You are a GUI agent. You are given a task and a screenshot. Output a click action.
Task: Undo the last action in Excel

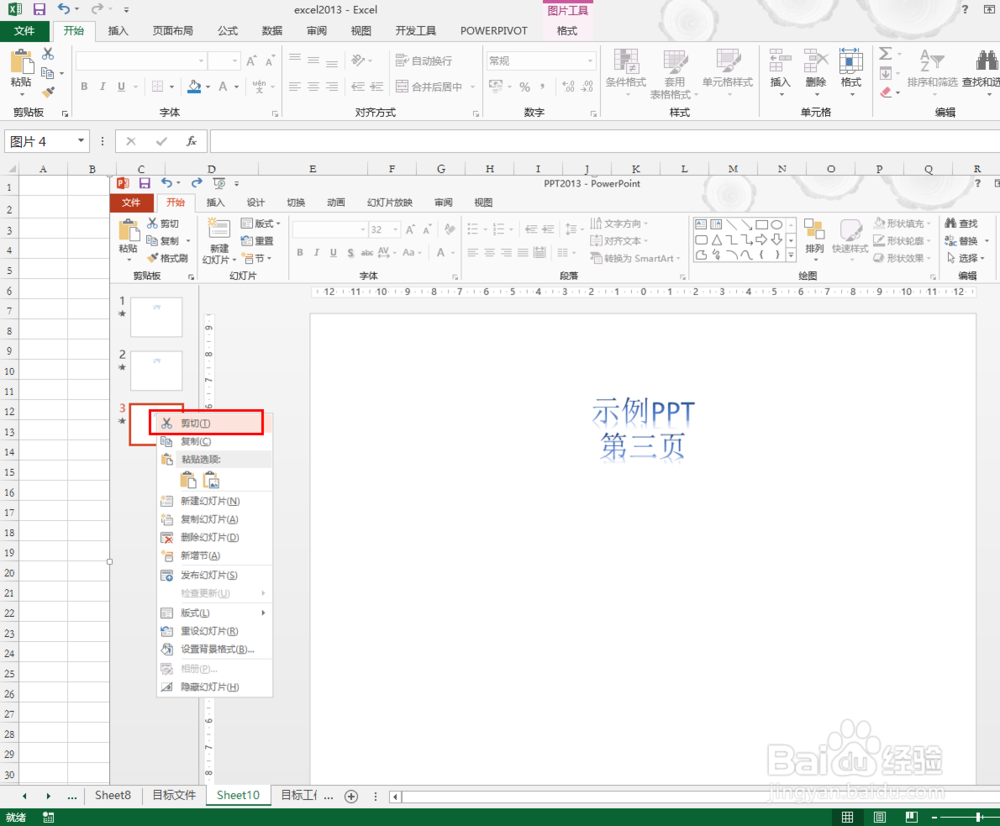tap(64, 10)
